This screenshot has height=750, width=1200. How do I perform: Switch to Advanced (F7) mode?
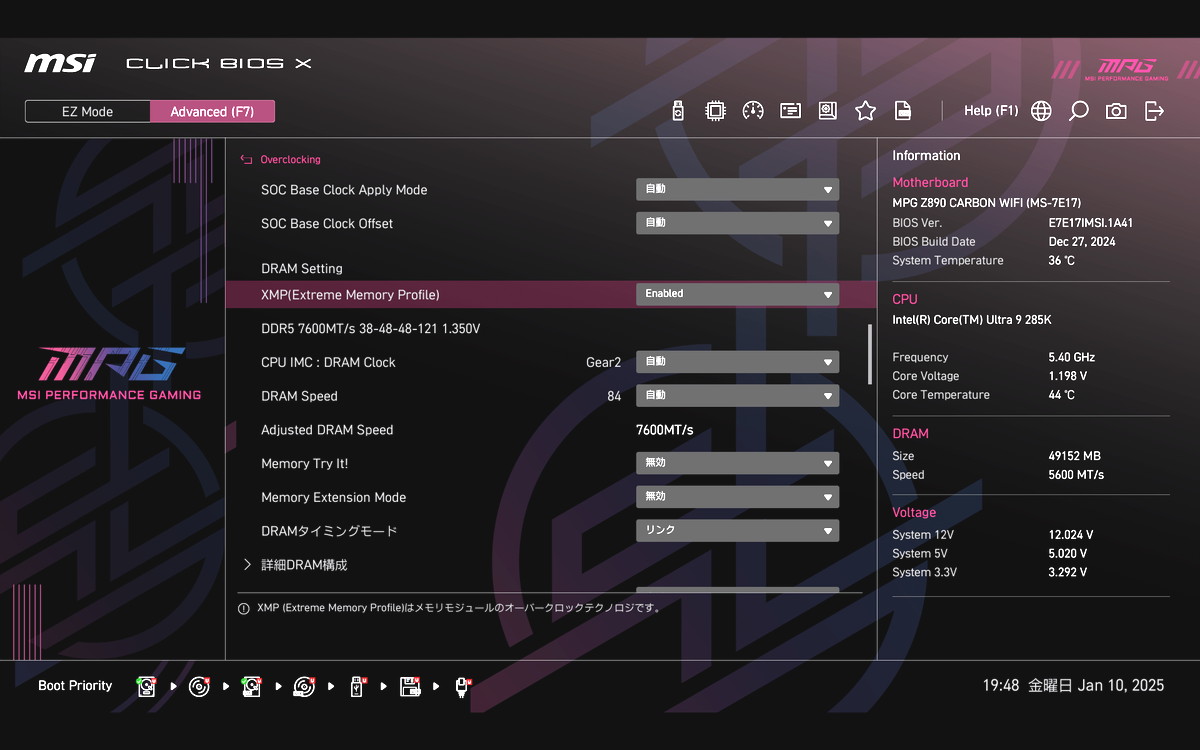point(212,112)
